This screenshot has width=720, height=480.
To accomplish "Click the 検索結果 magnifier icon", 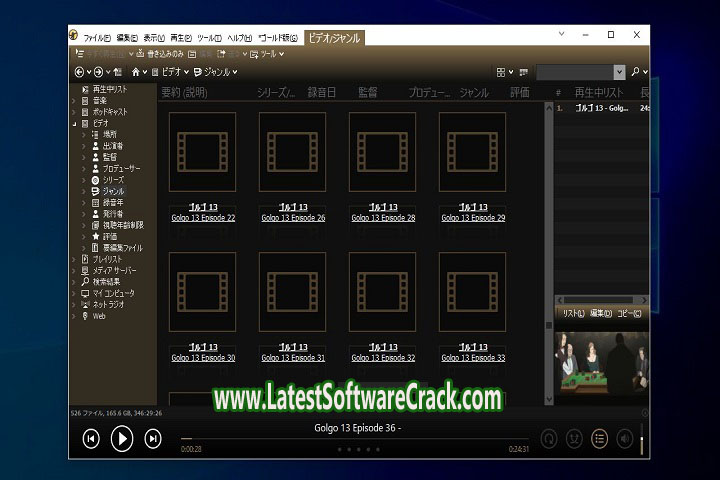I will (85, 282).
